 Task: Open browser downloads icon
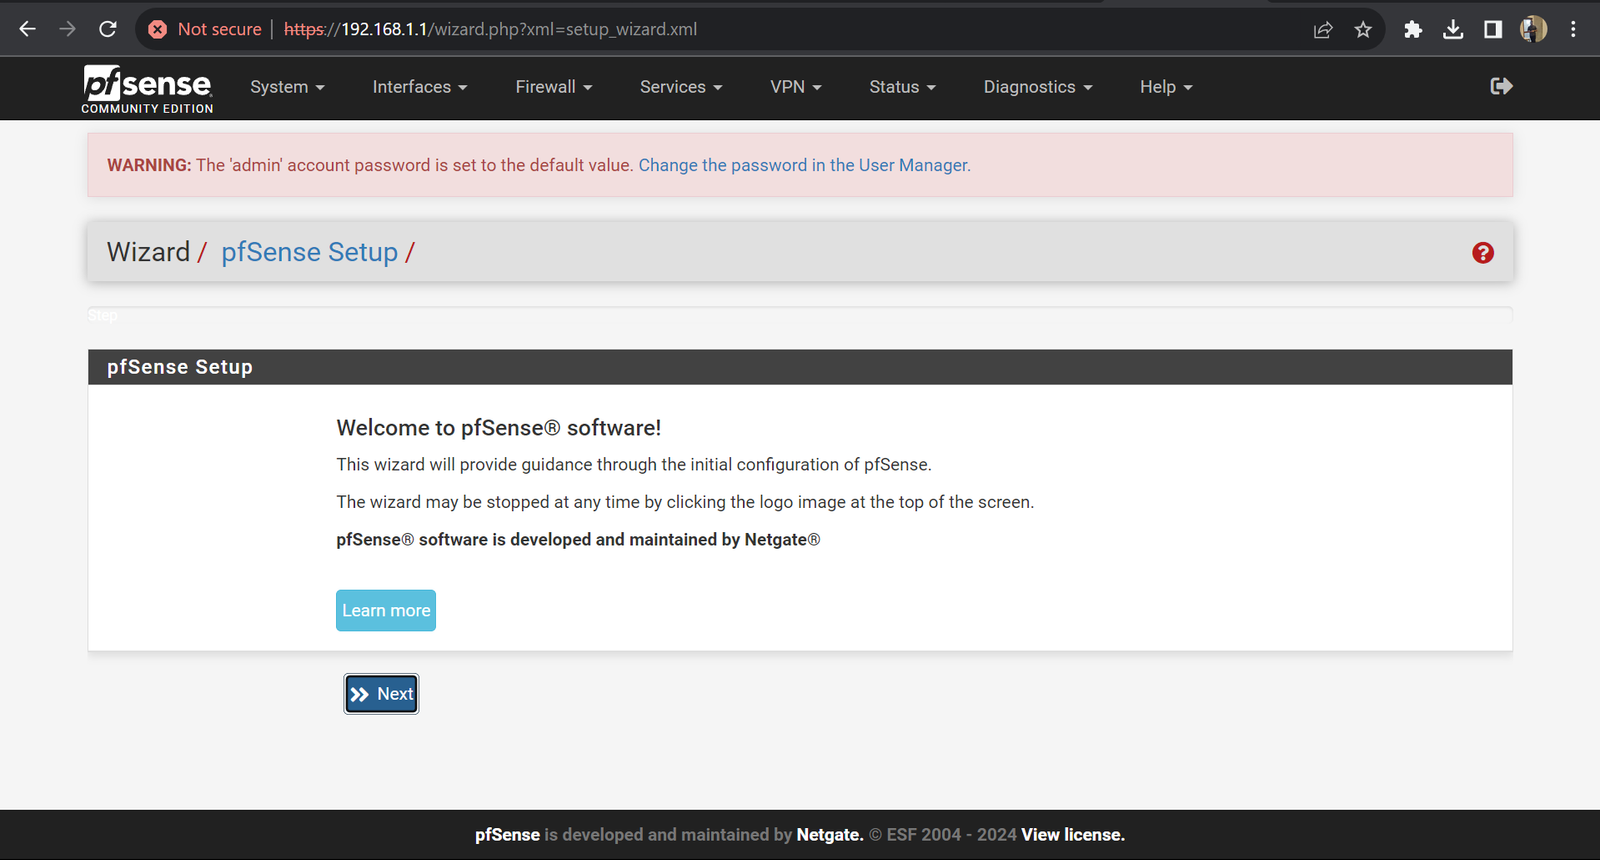click(1453, 30)
